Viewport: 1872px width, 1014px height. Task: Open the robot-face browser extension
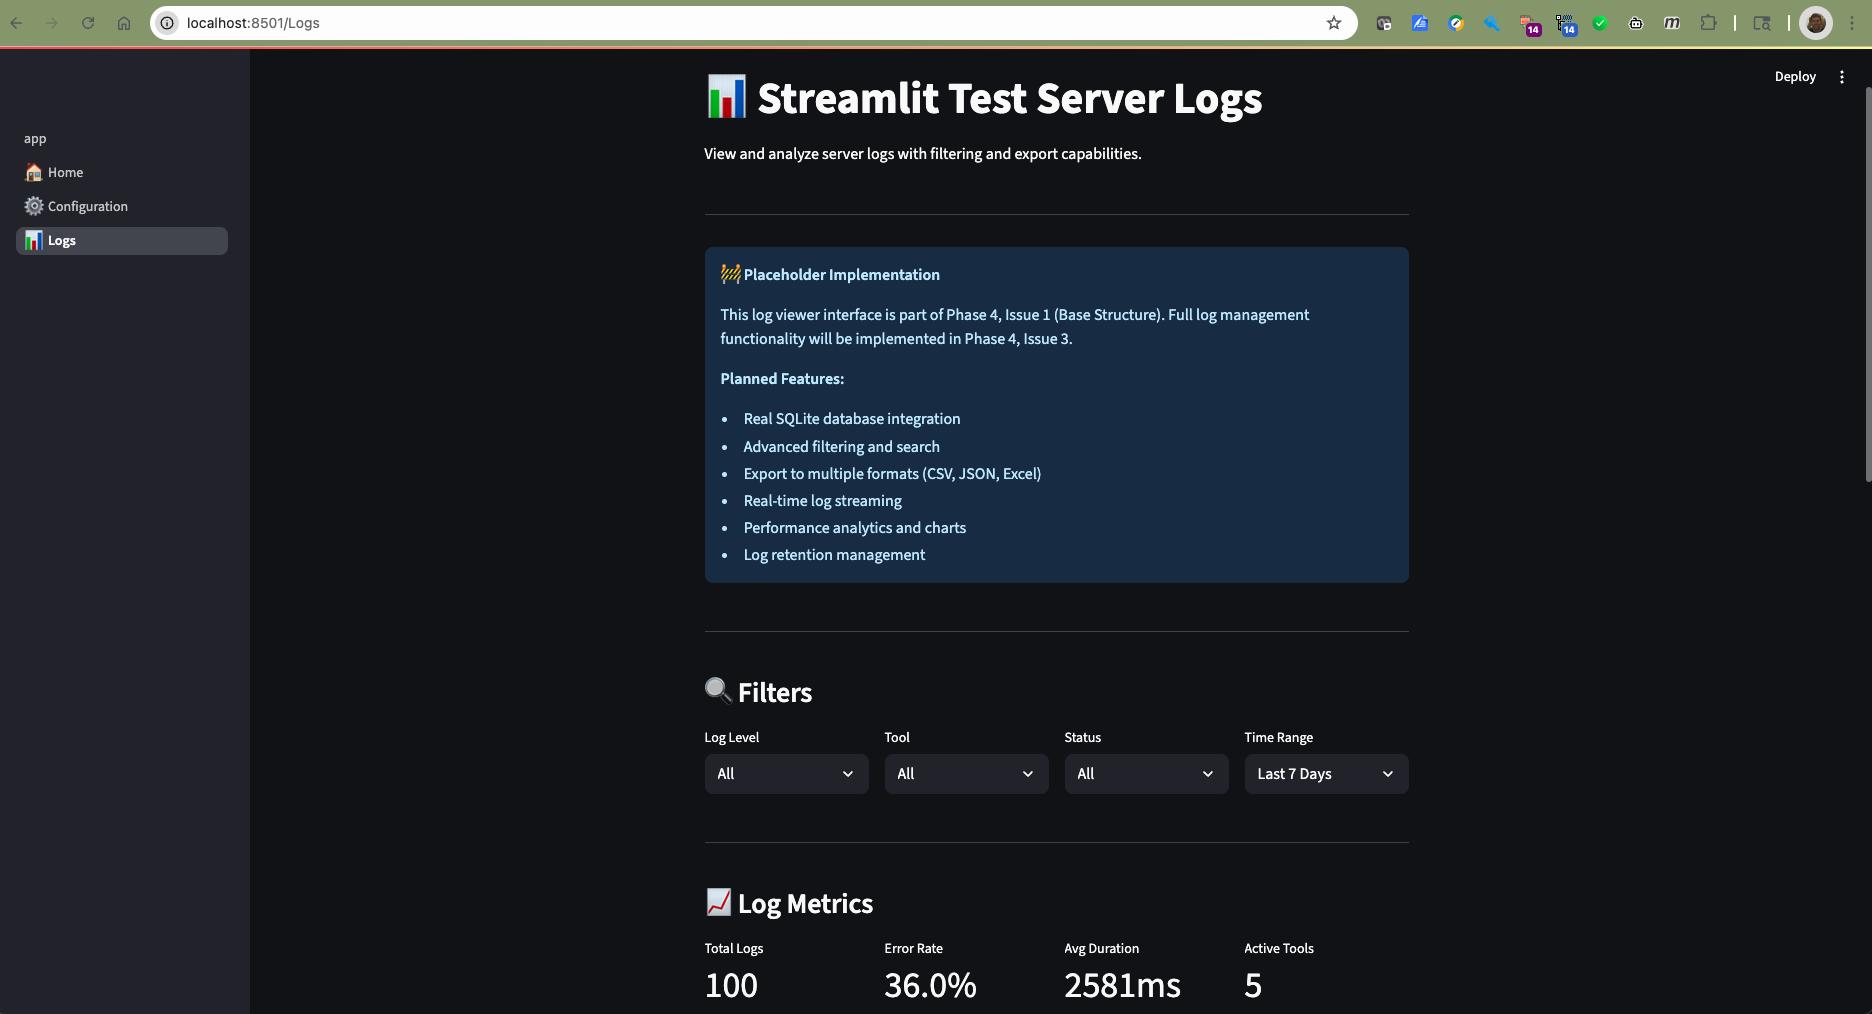[1636, 23]
